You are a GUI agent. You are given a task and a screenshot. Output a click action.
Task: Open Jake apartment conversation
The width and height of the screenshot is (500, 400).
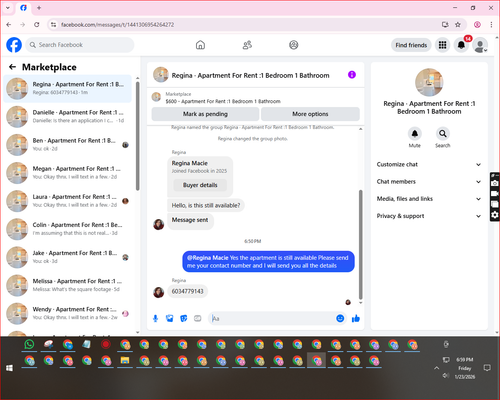[68, 257]
